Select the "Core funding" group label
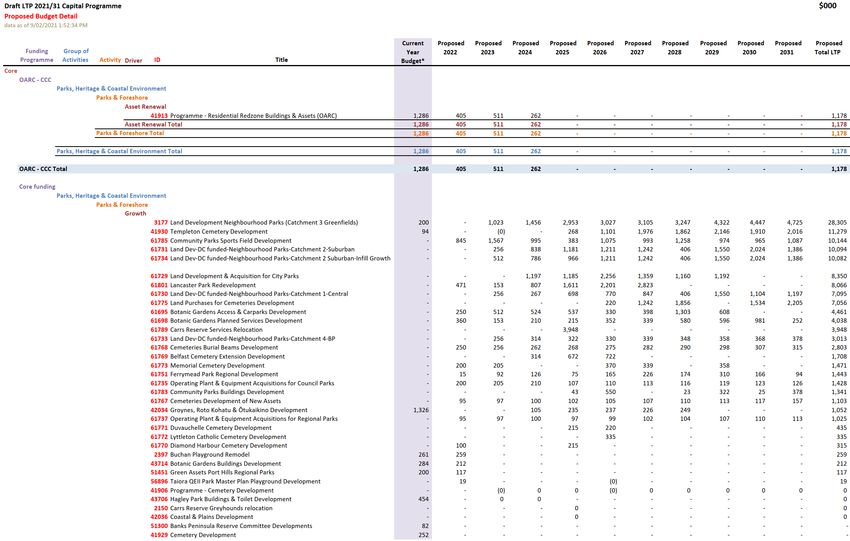The height and width of the screenshot is (541, 850). click(37, 186)
